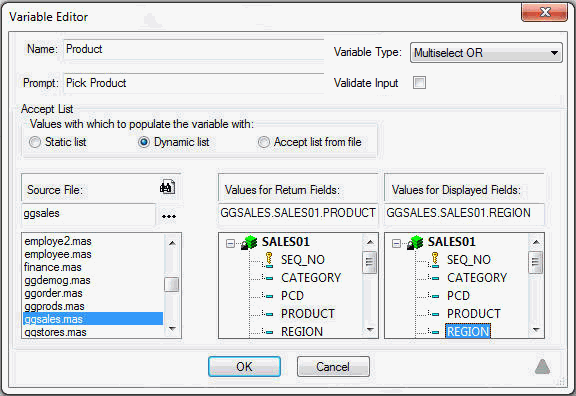Click the binoculars search icon beside Source File
The height and width of the screenshot is (396, 576).
(x=168, y=187)
